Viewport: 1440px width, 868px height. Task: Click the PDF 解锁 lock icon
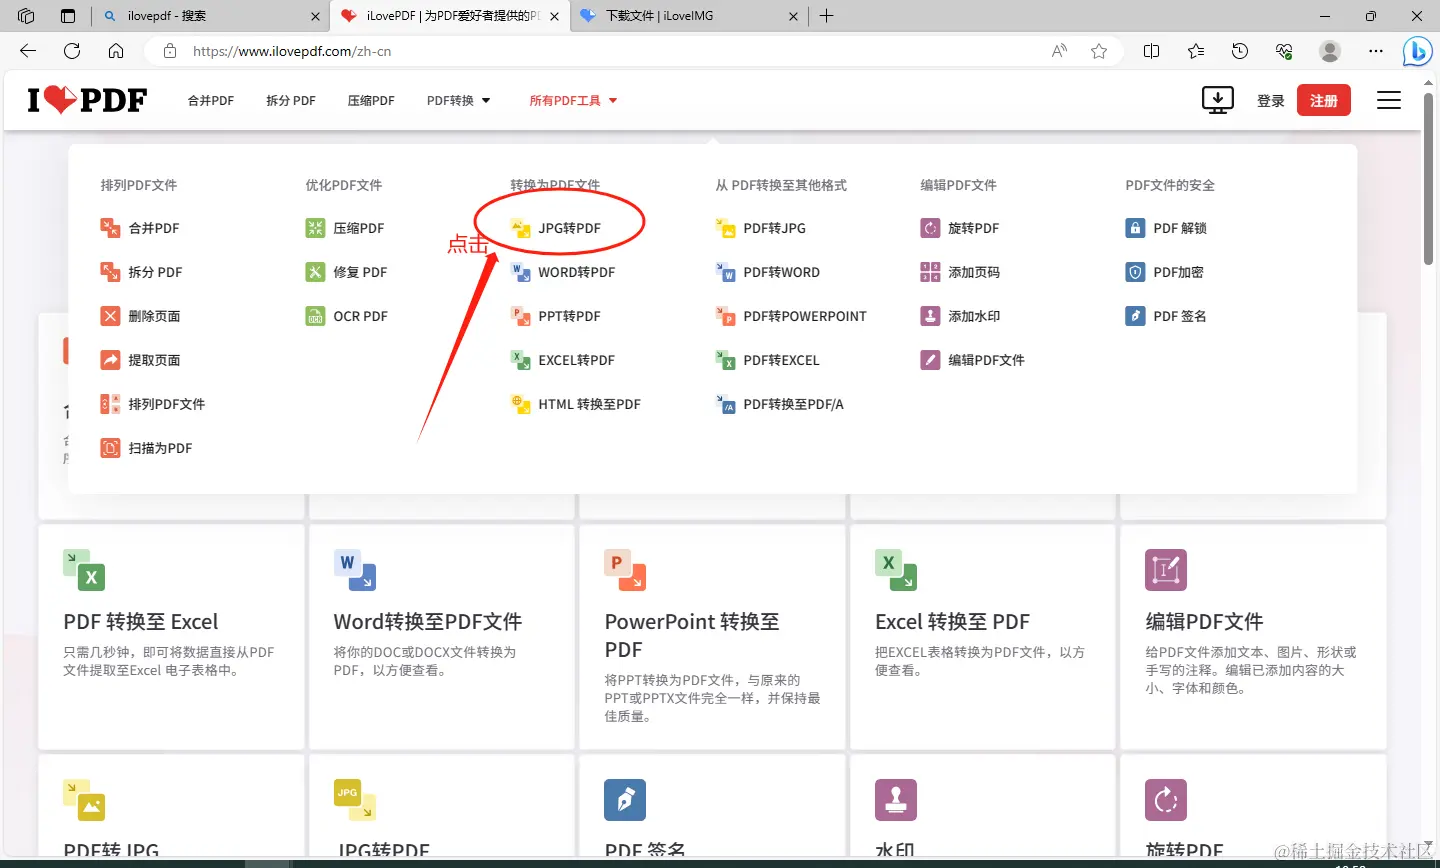click(1135, 228)
